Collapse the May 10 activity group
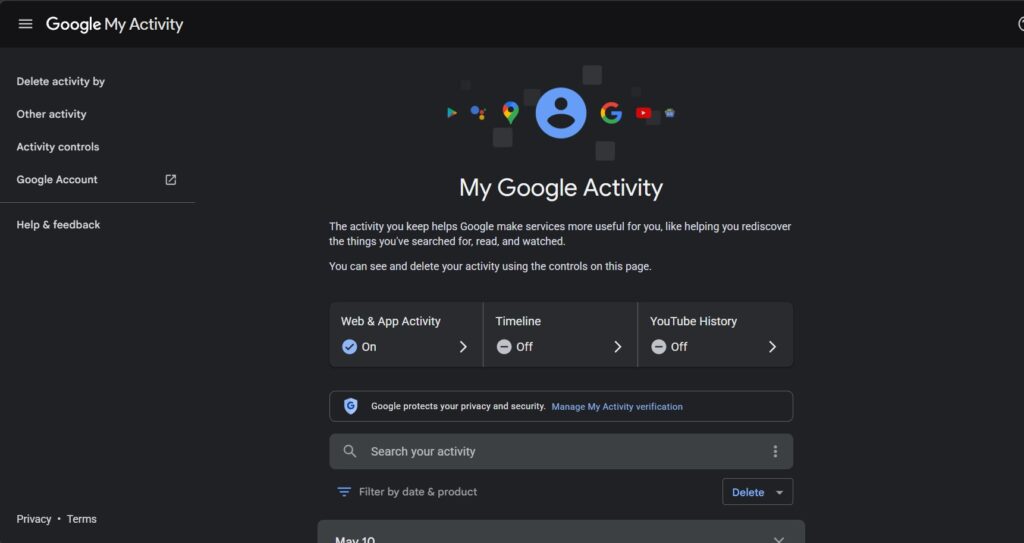Image resolution: width=1024 pixels, height=543 pixels. [x=778, y=540]
